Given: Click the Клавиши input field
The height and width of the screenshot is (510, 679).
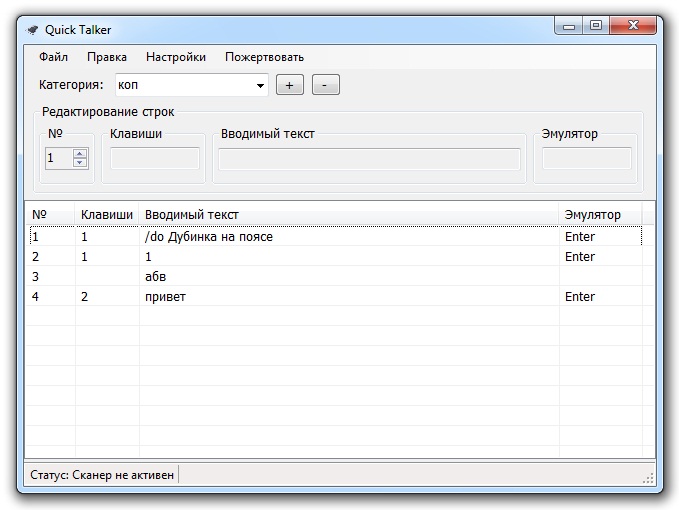Looking at the screenshot, I should pos(155,158).
